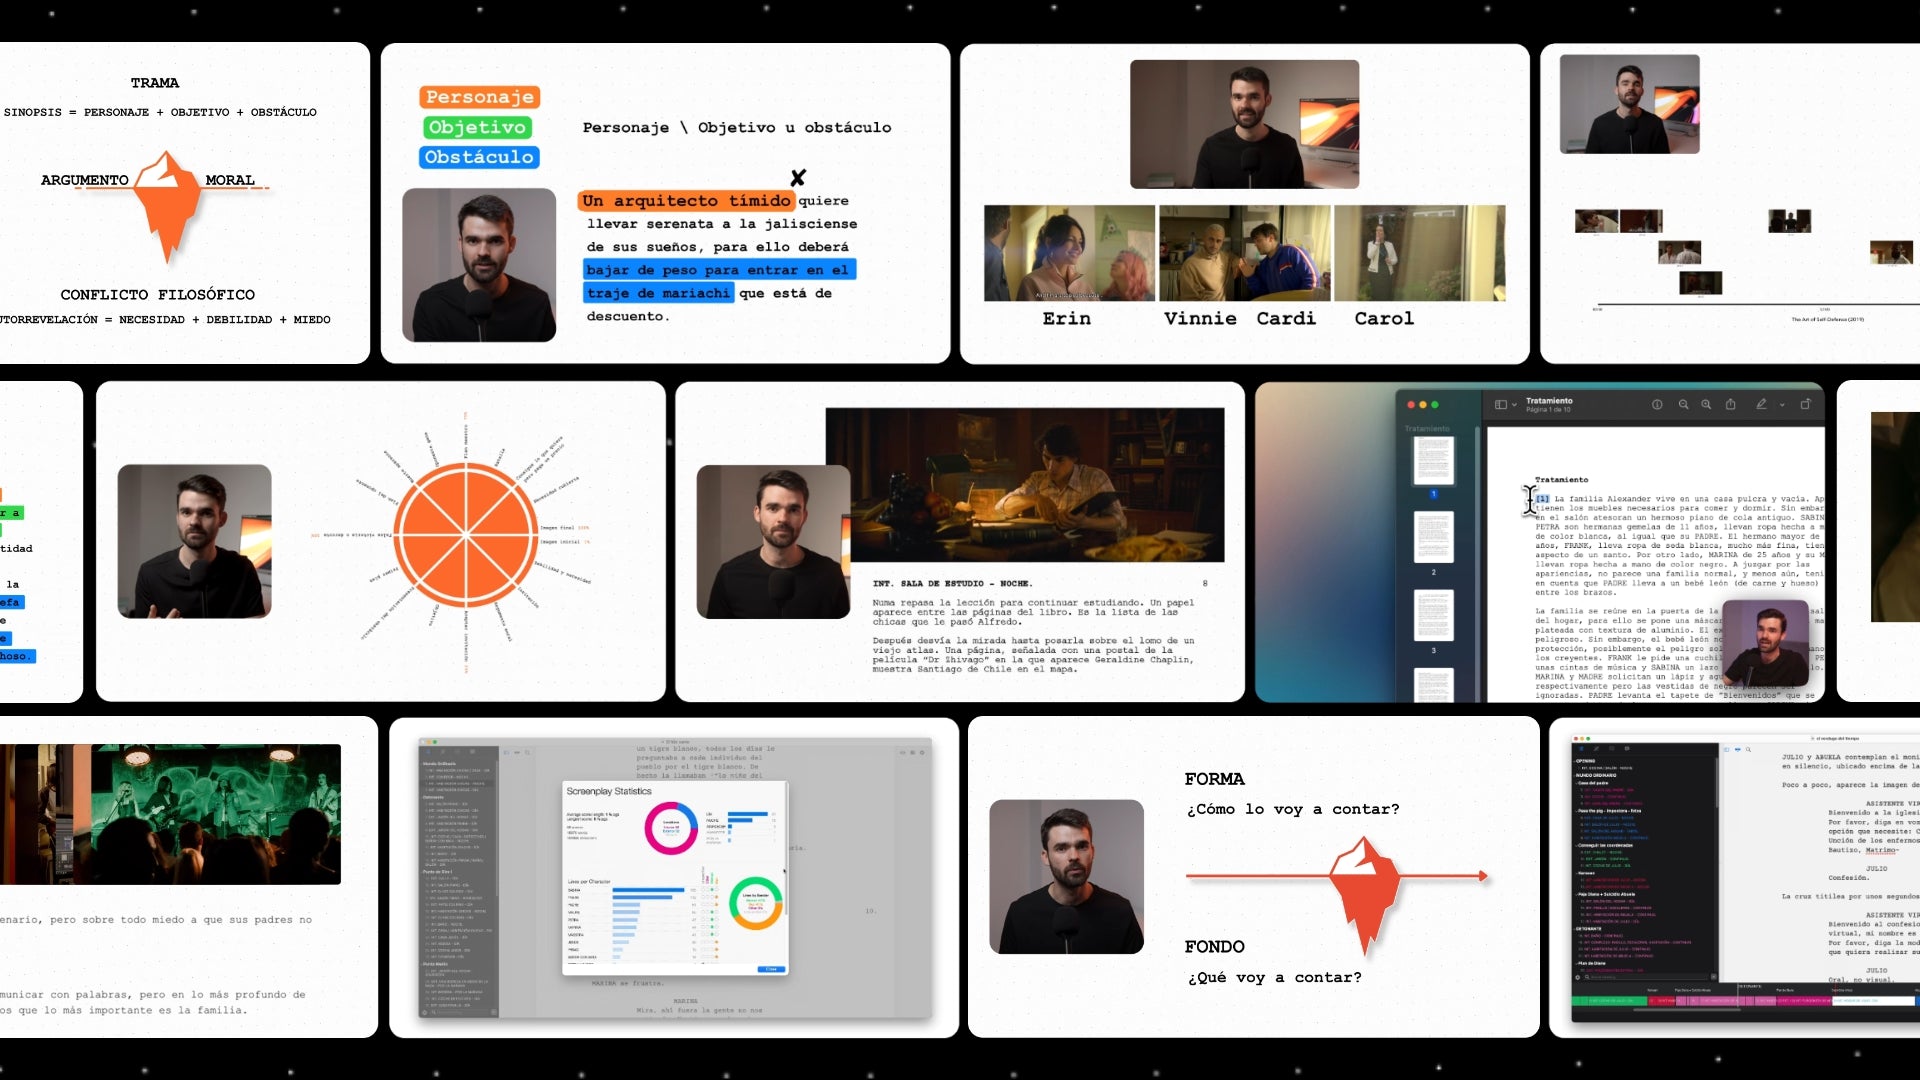Click the pink scenes donut chart in Statistics

671,828
